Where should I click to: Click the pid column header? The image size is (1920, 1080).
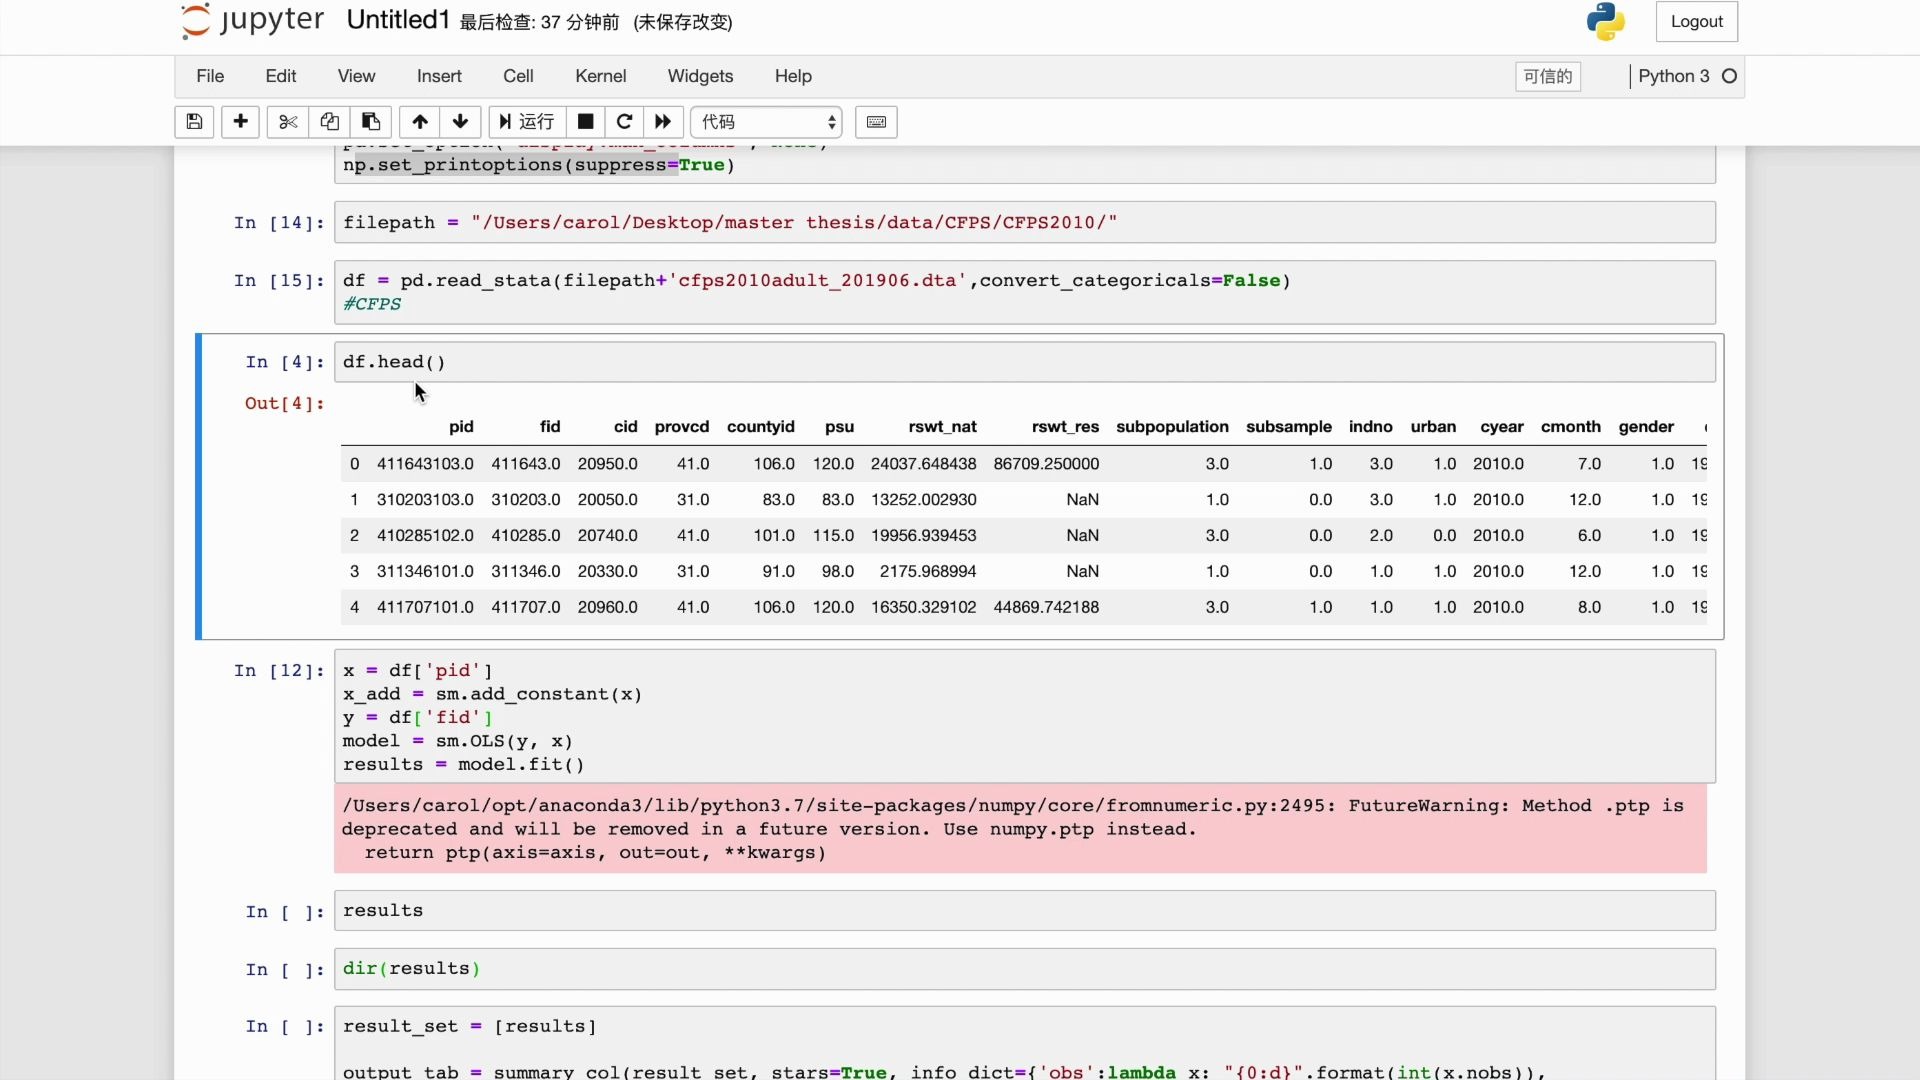[461, 427]
